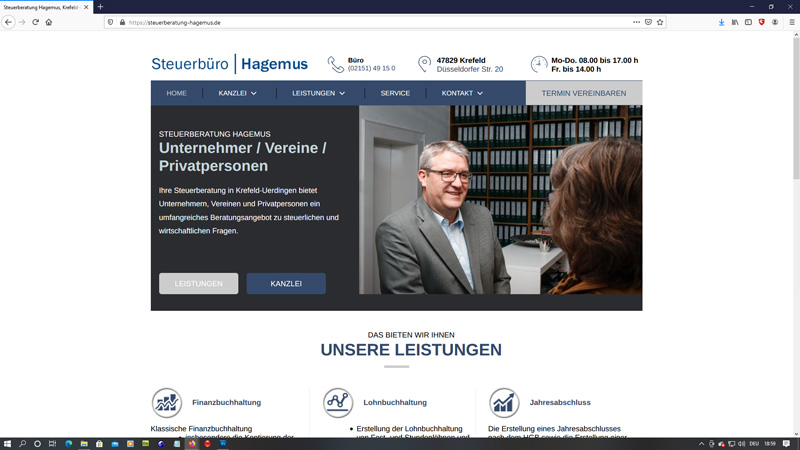Expand the KANZLEI dropdown chevron

254,93
